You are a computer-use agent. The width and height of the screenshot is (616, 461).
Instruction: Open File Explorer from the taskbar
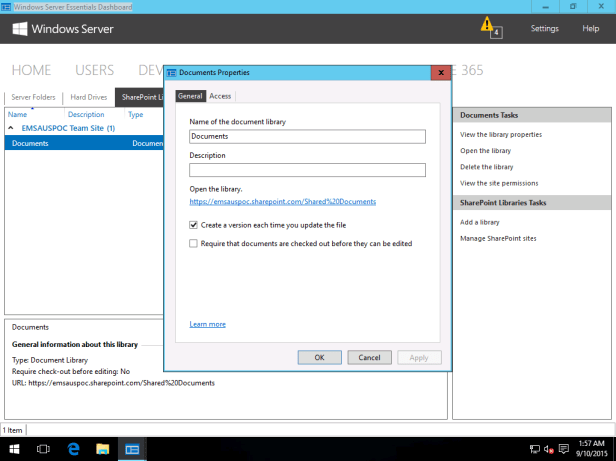(102, 449)
